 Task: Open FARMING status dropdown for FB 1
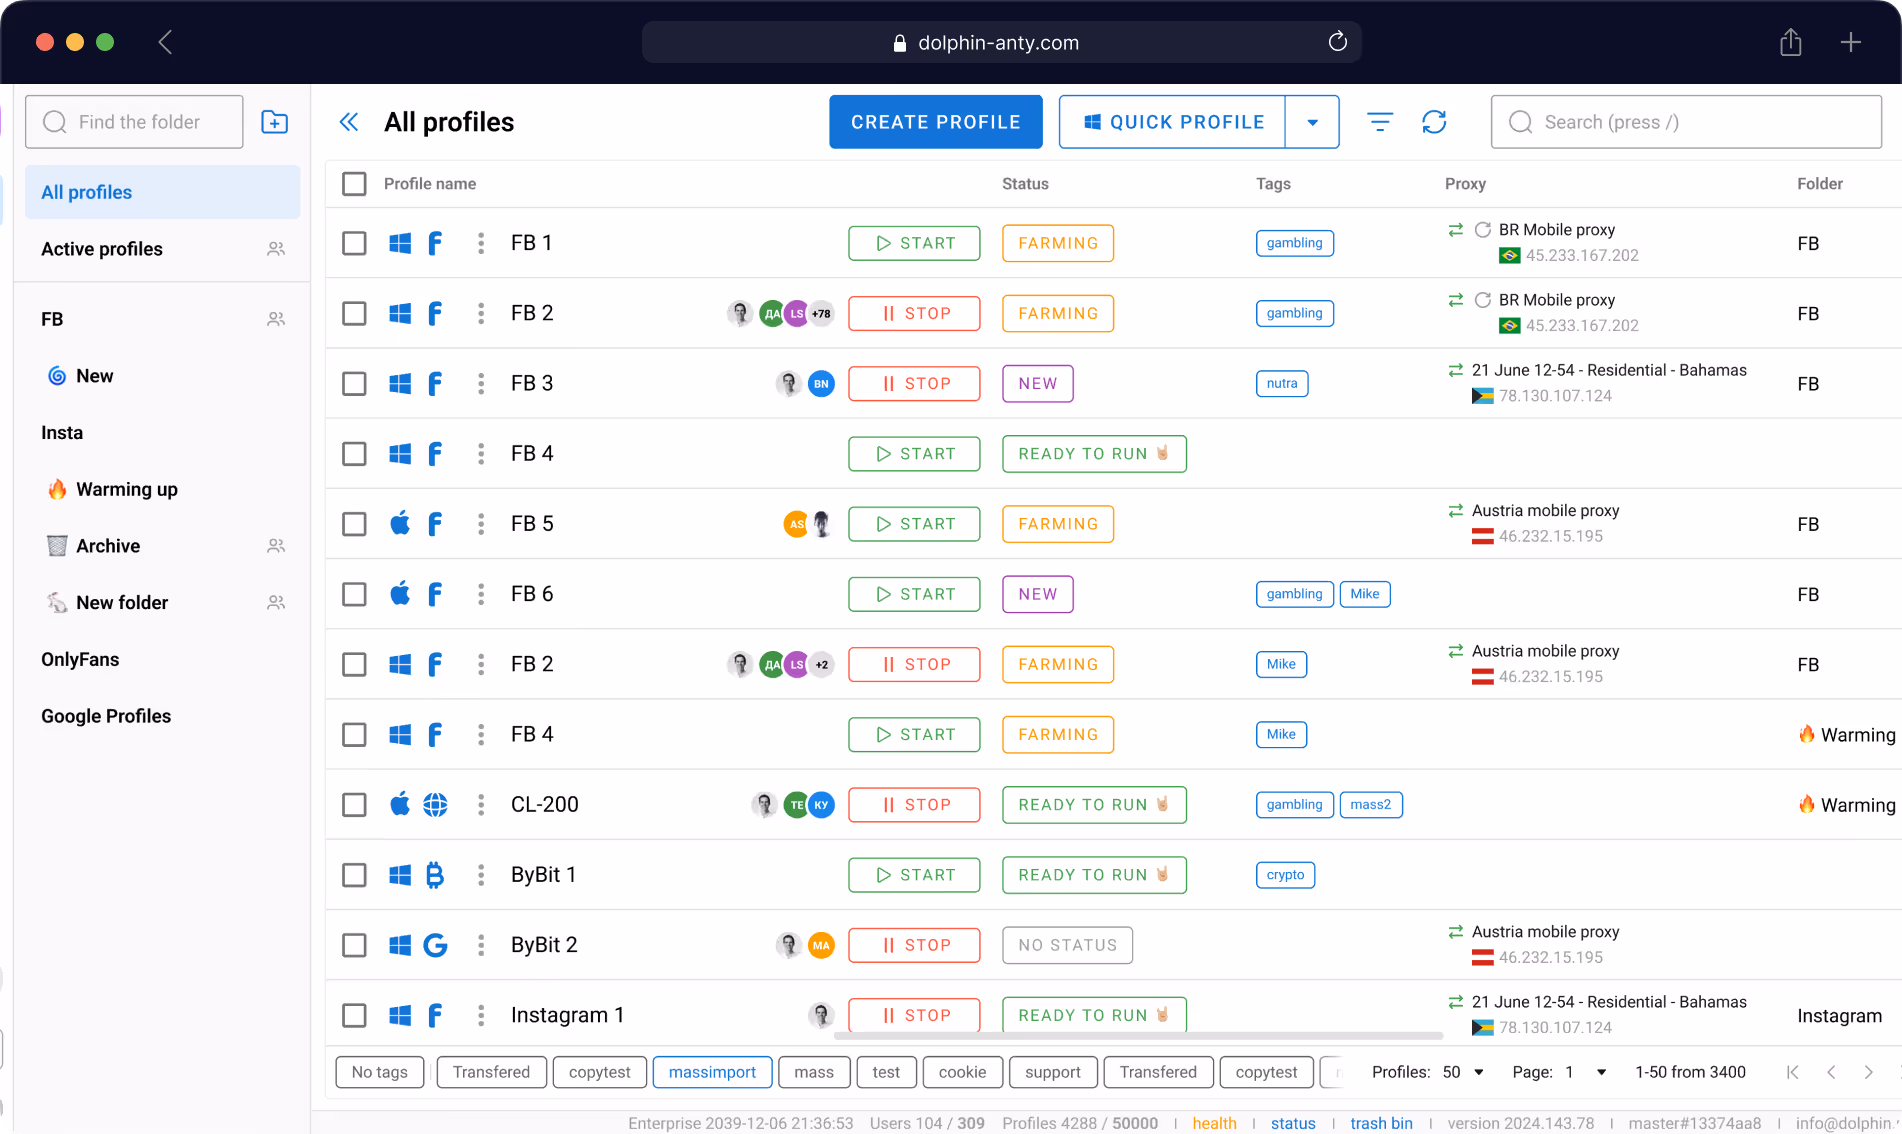point(1058,243)
